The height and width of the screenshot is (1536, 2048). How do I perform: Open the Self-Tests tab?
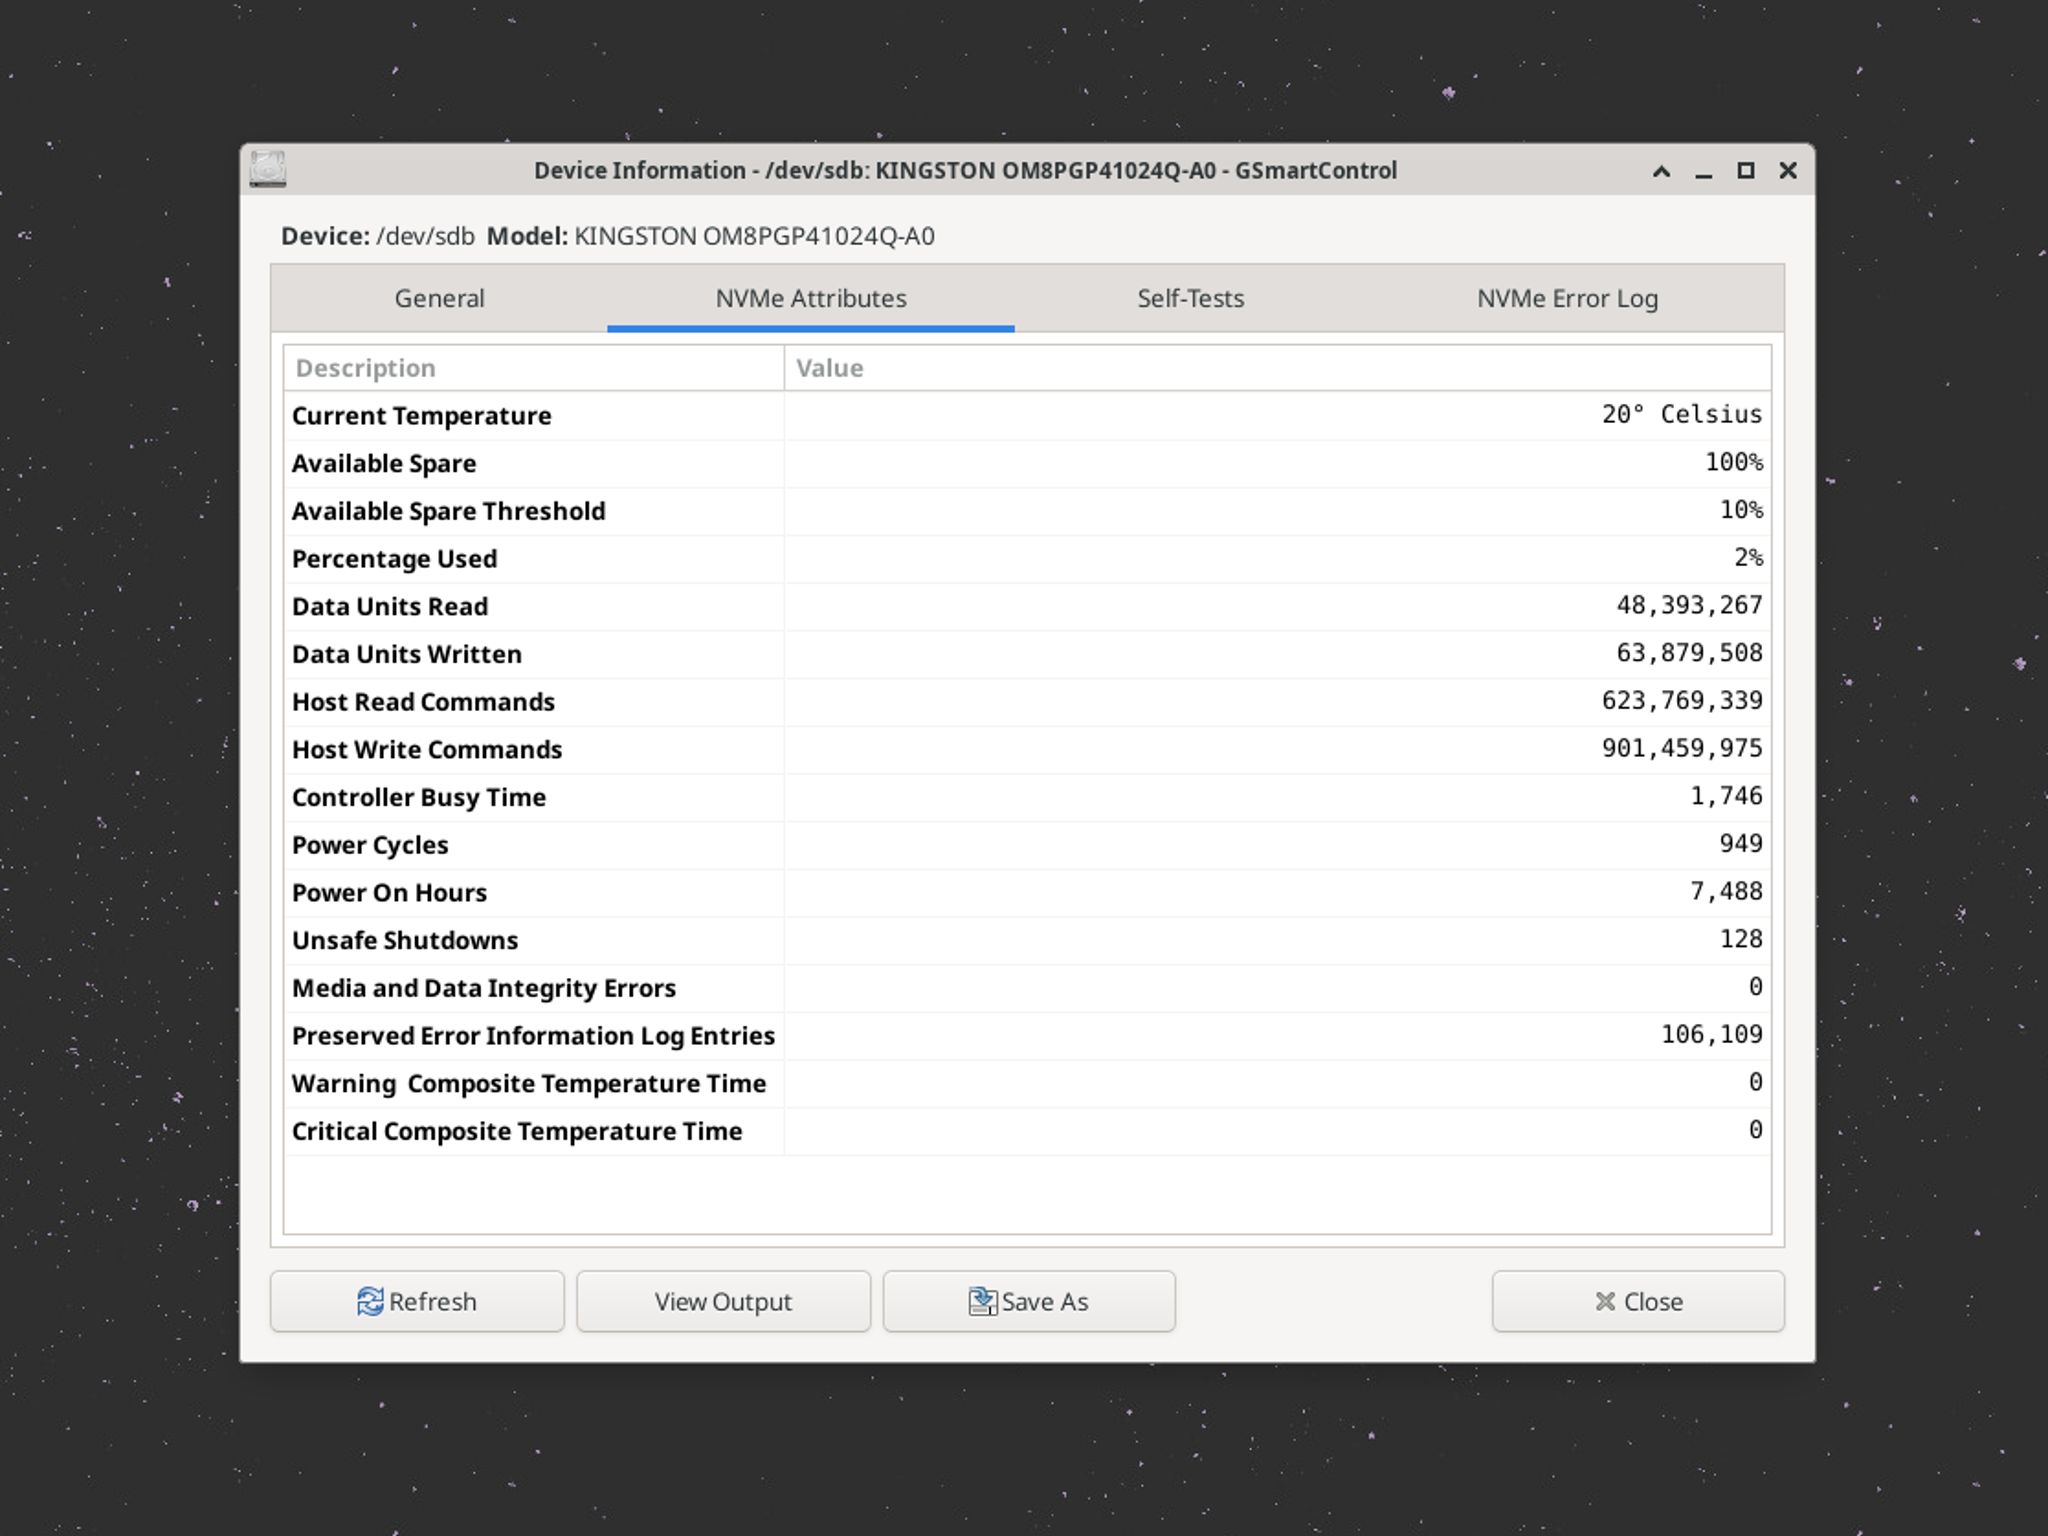[x=1190, y=298]
